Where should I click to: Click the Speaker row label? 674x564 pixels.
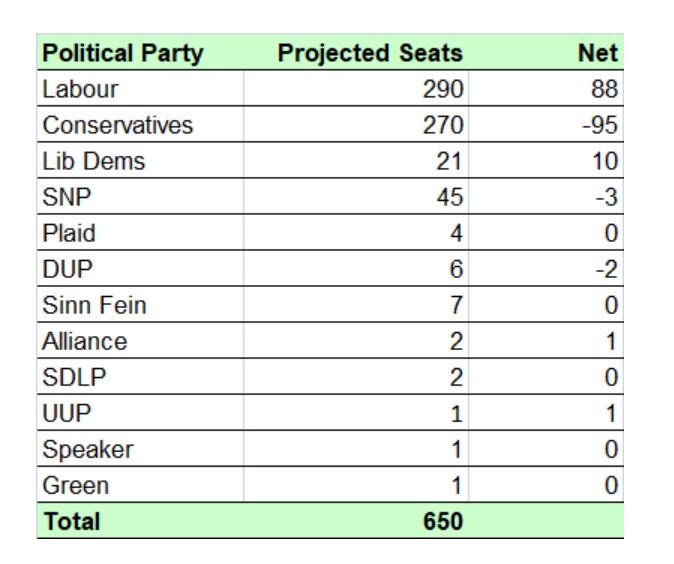[x=140, y=449]
